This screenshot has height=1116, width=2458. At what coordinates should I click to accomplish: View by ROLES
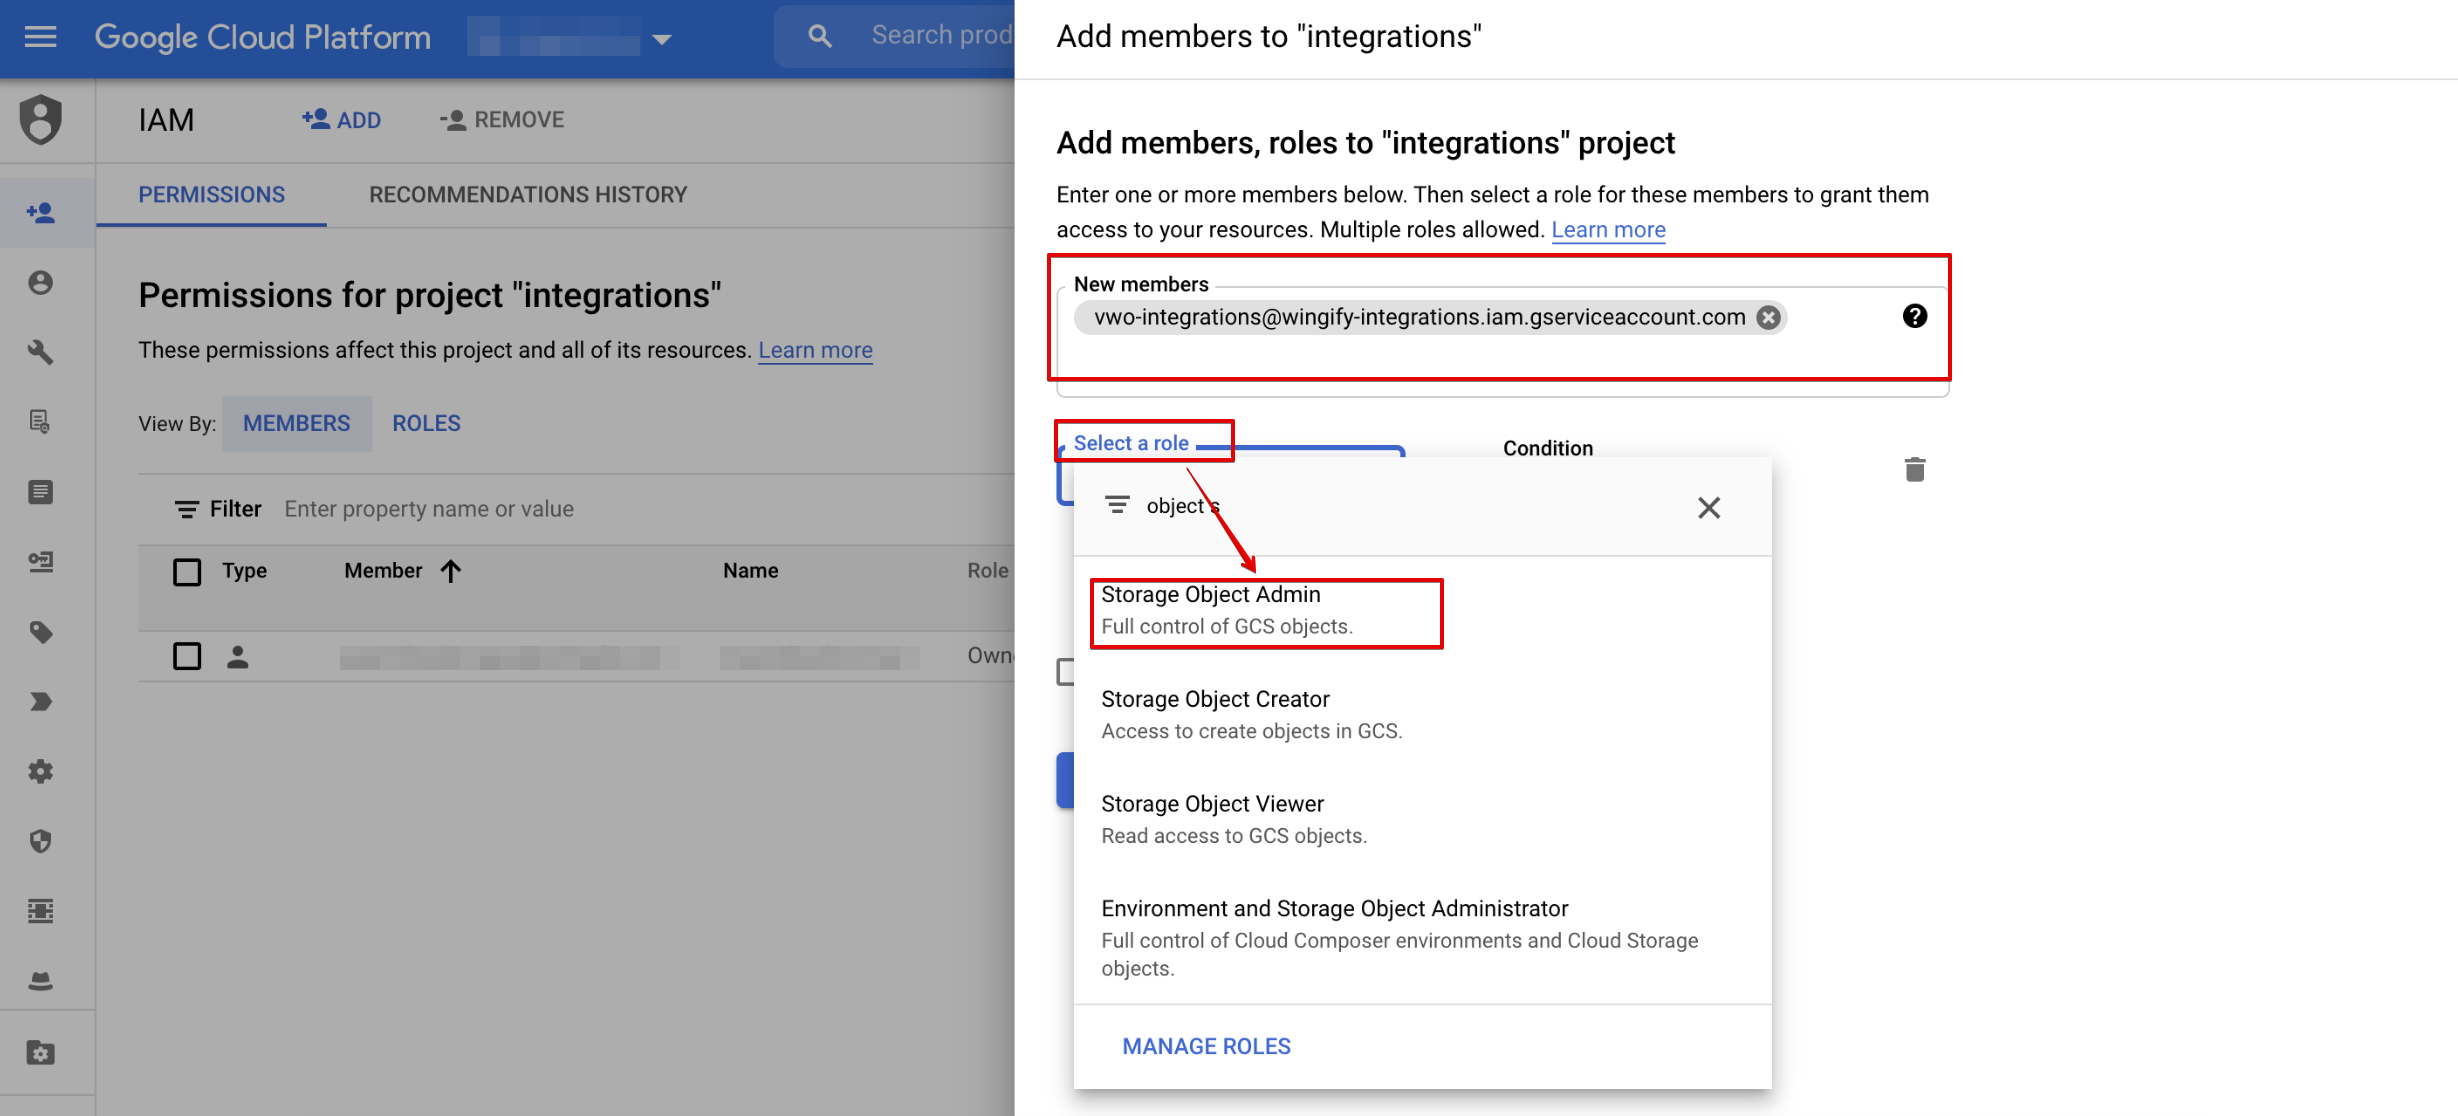click(426, 424)
